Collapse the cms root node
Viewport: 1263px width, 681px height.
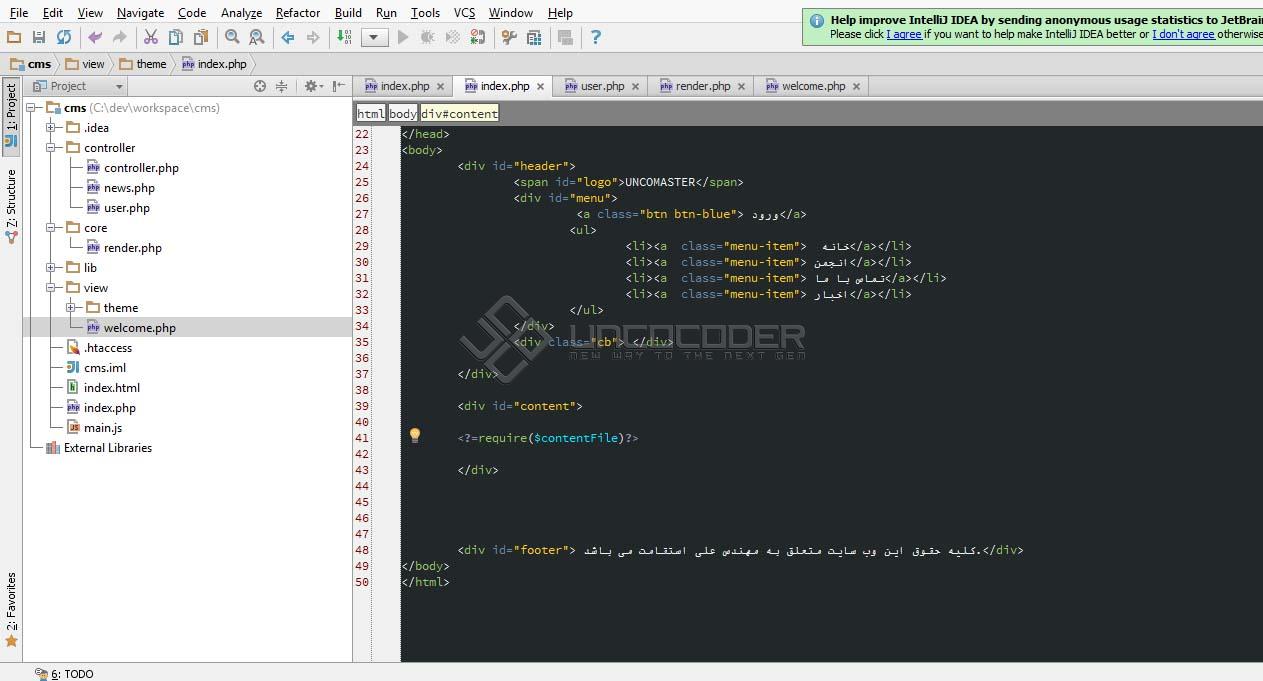(x=32, y=108)
